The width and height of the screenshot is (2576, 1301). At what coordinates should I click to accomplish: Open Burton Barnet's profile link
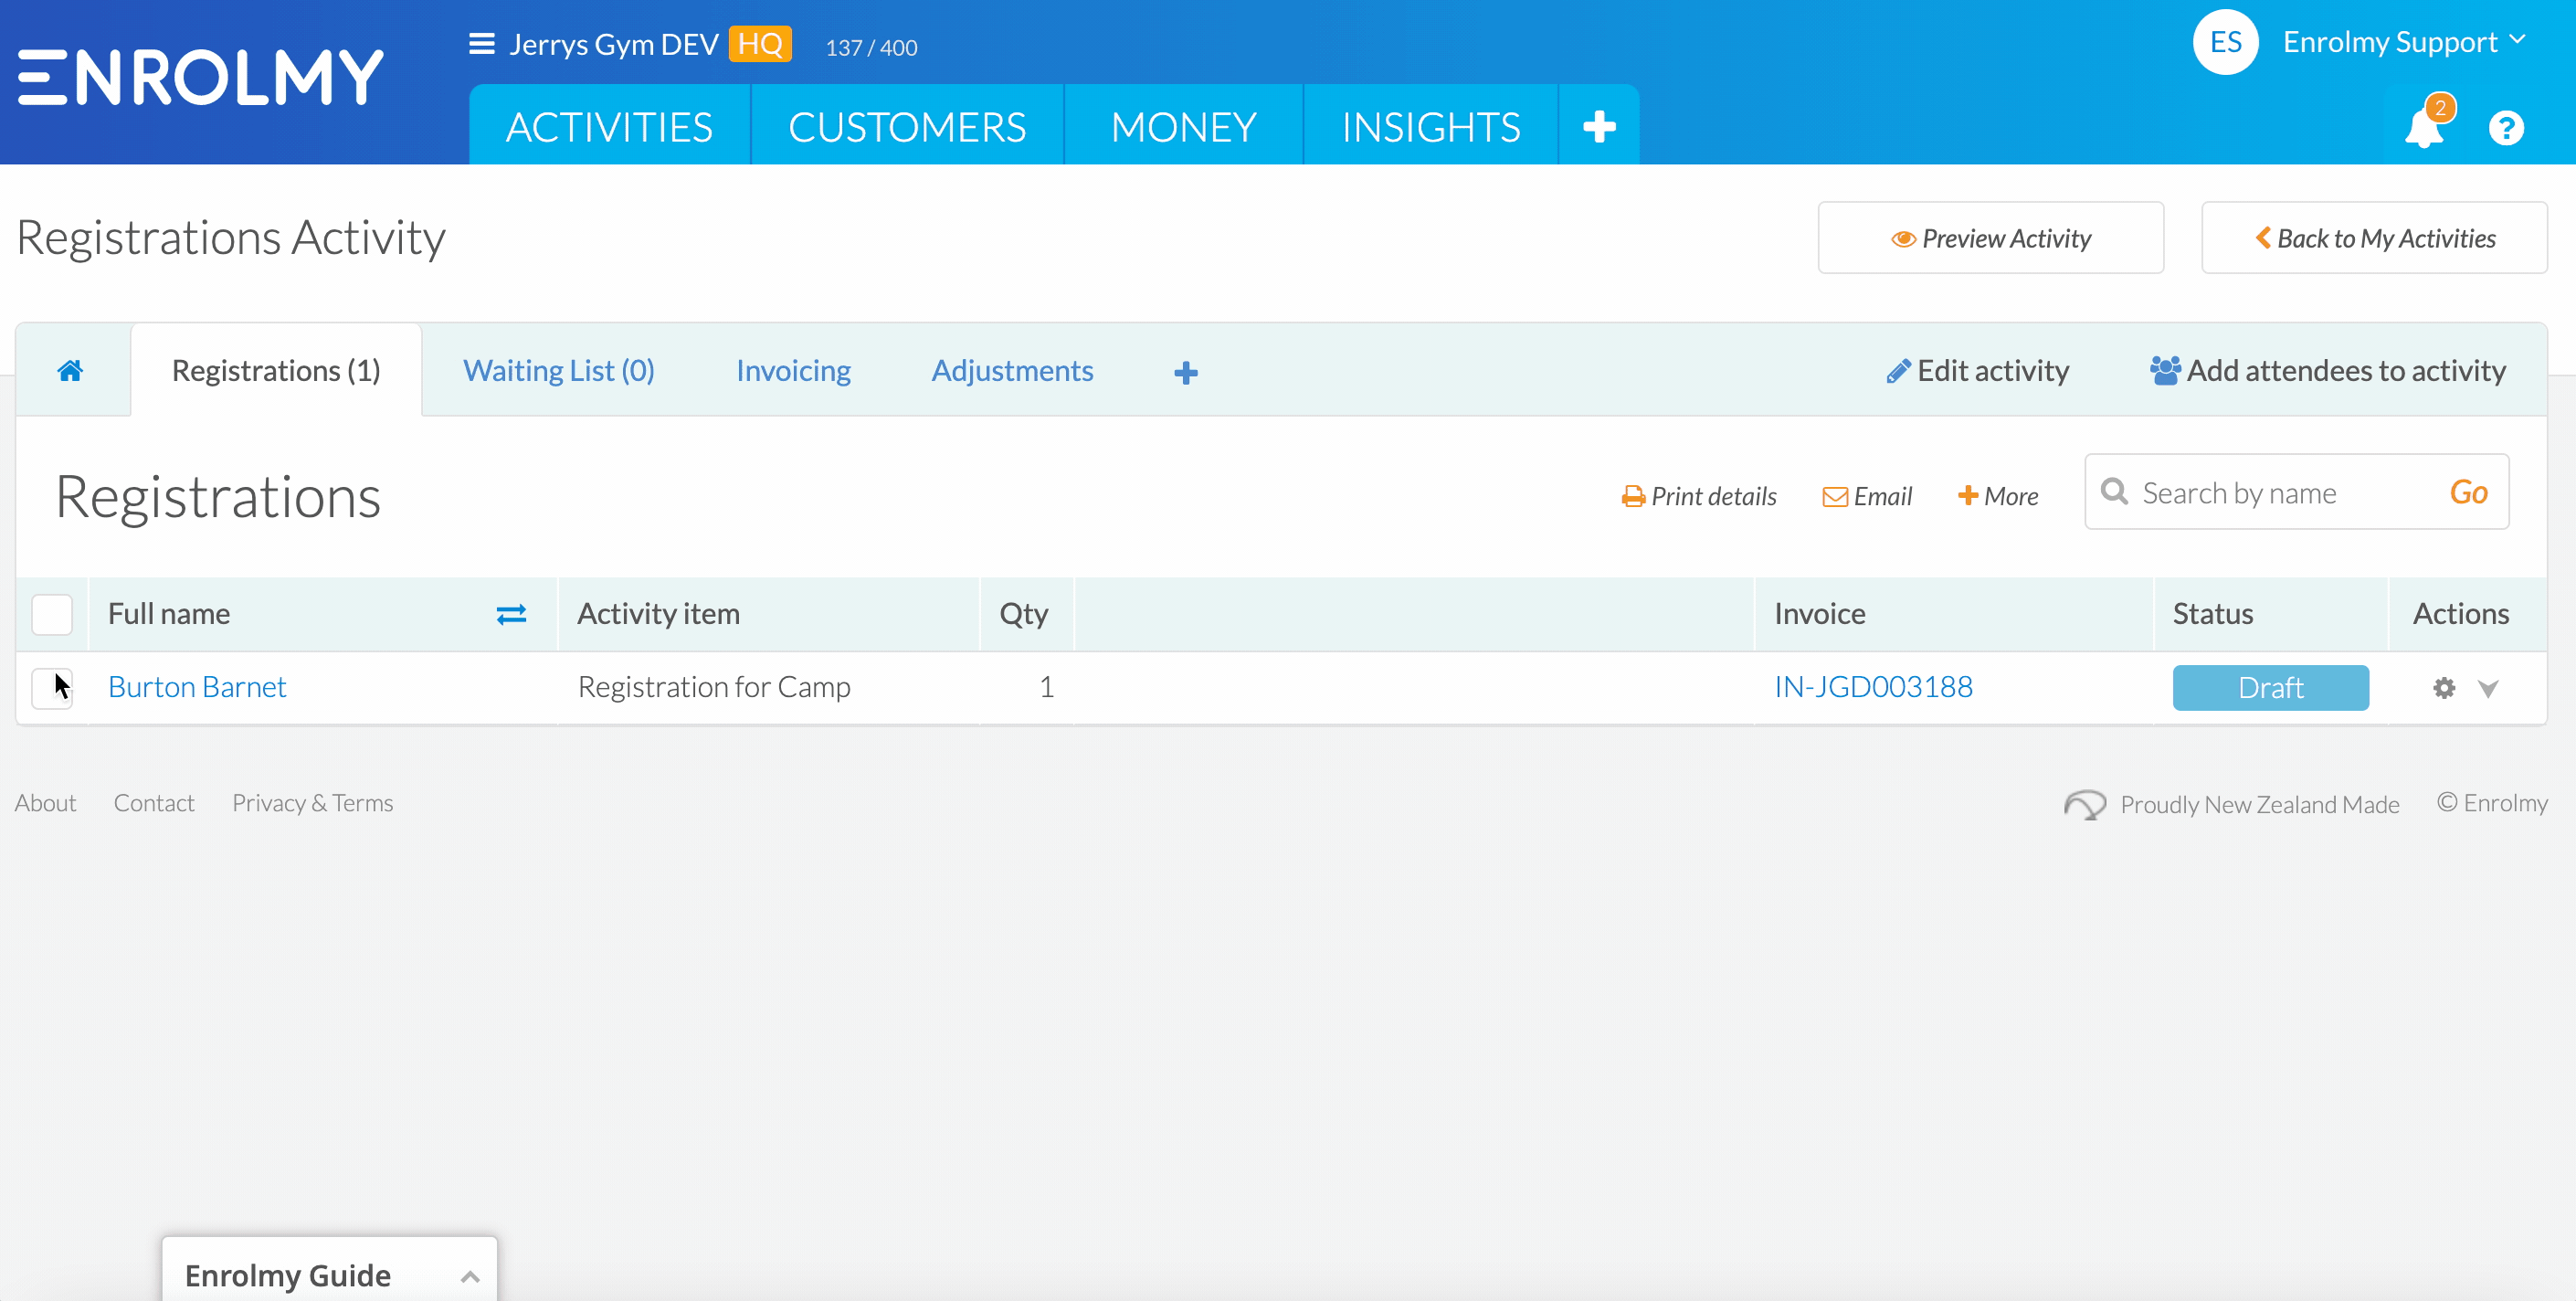click(197, 687)
